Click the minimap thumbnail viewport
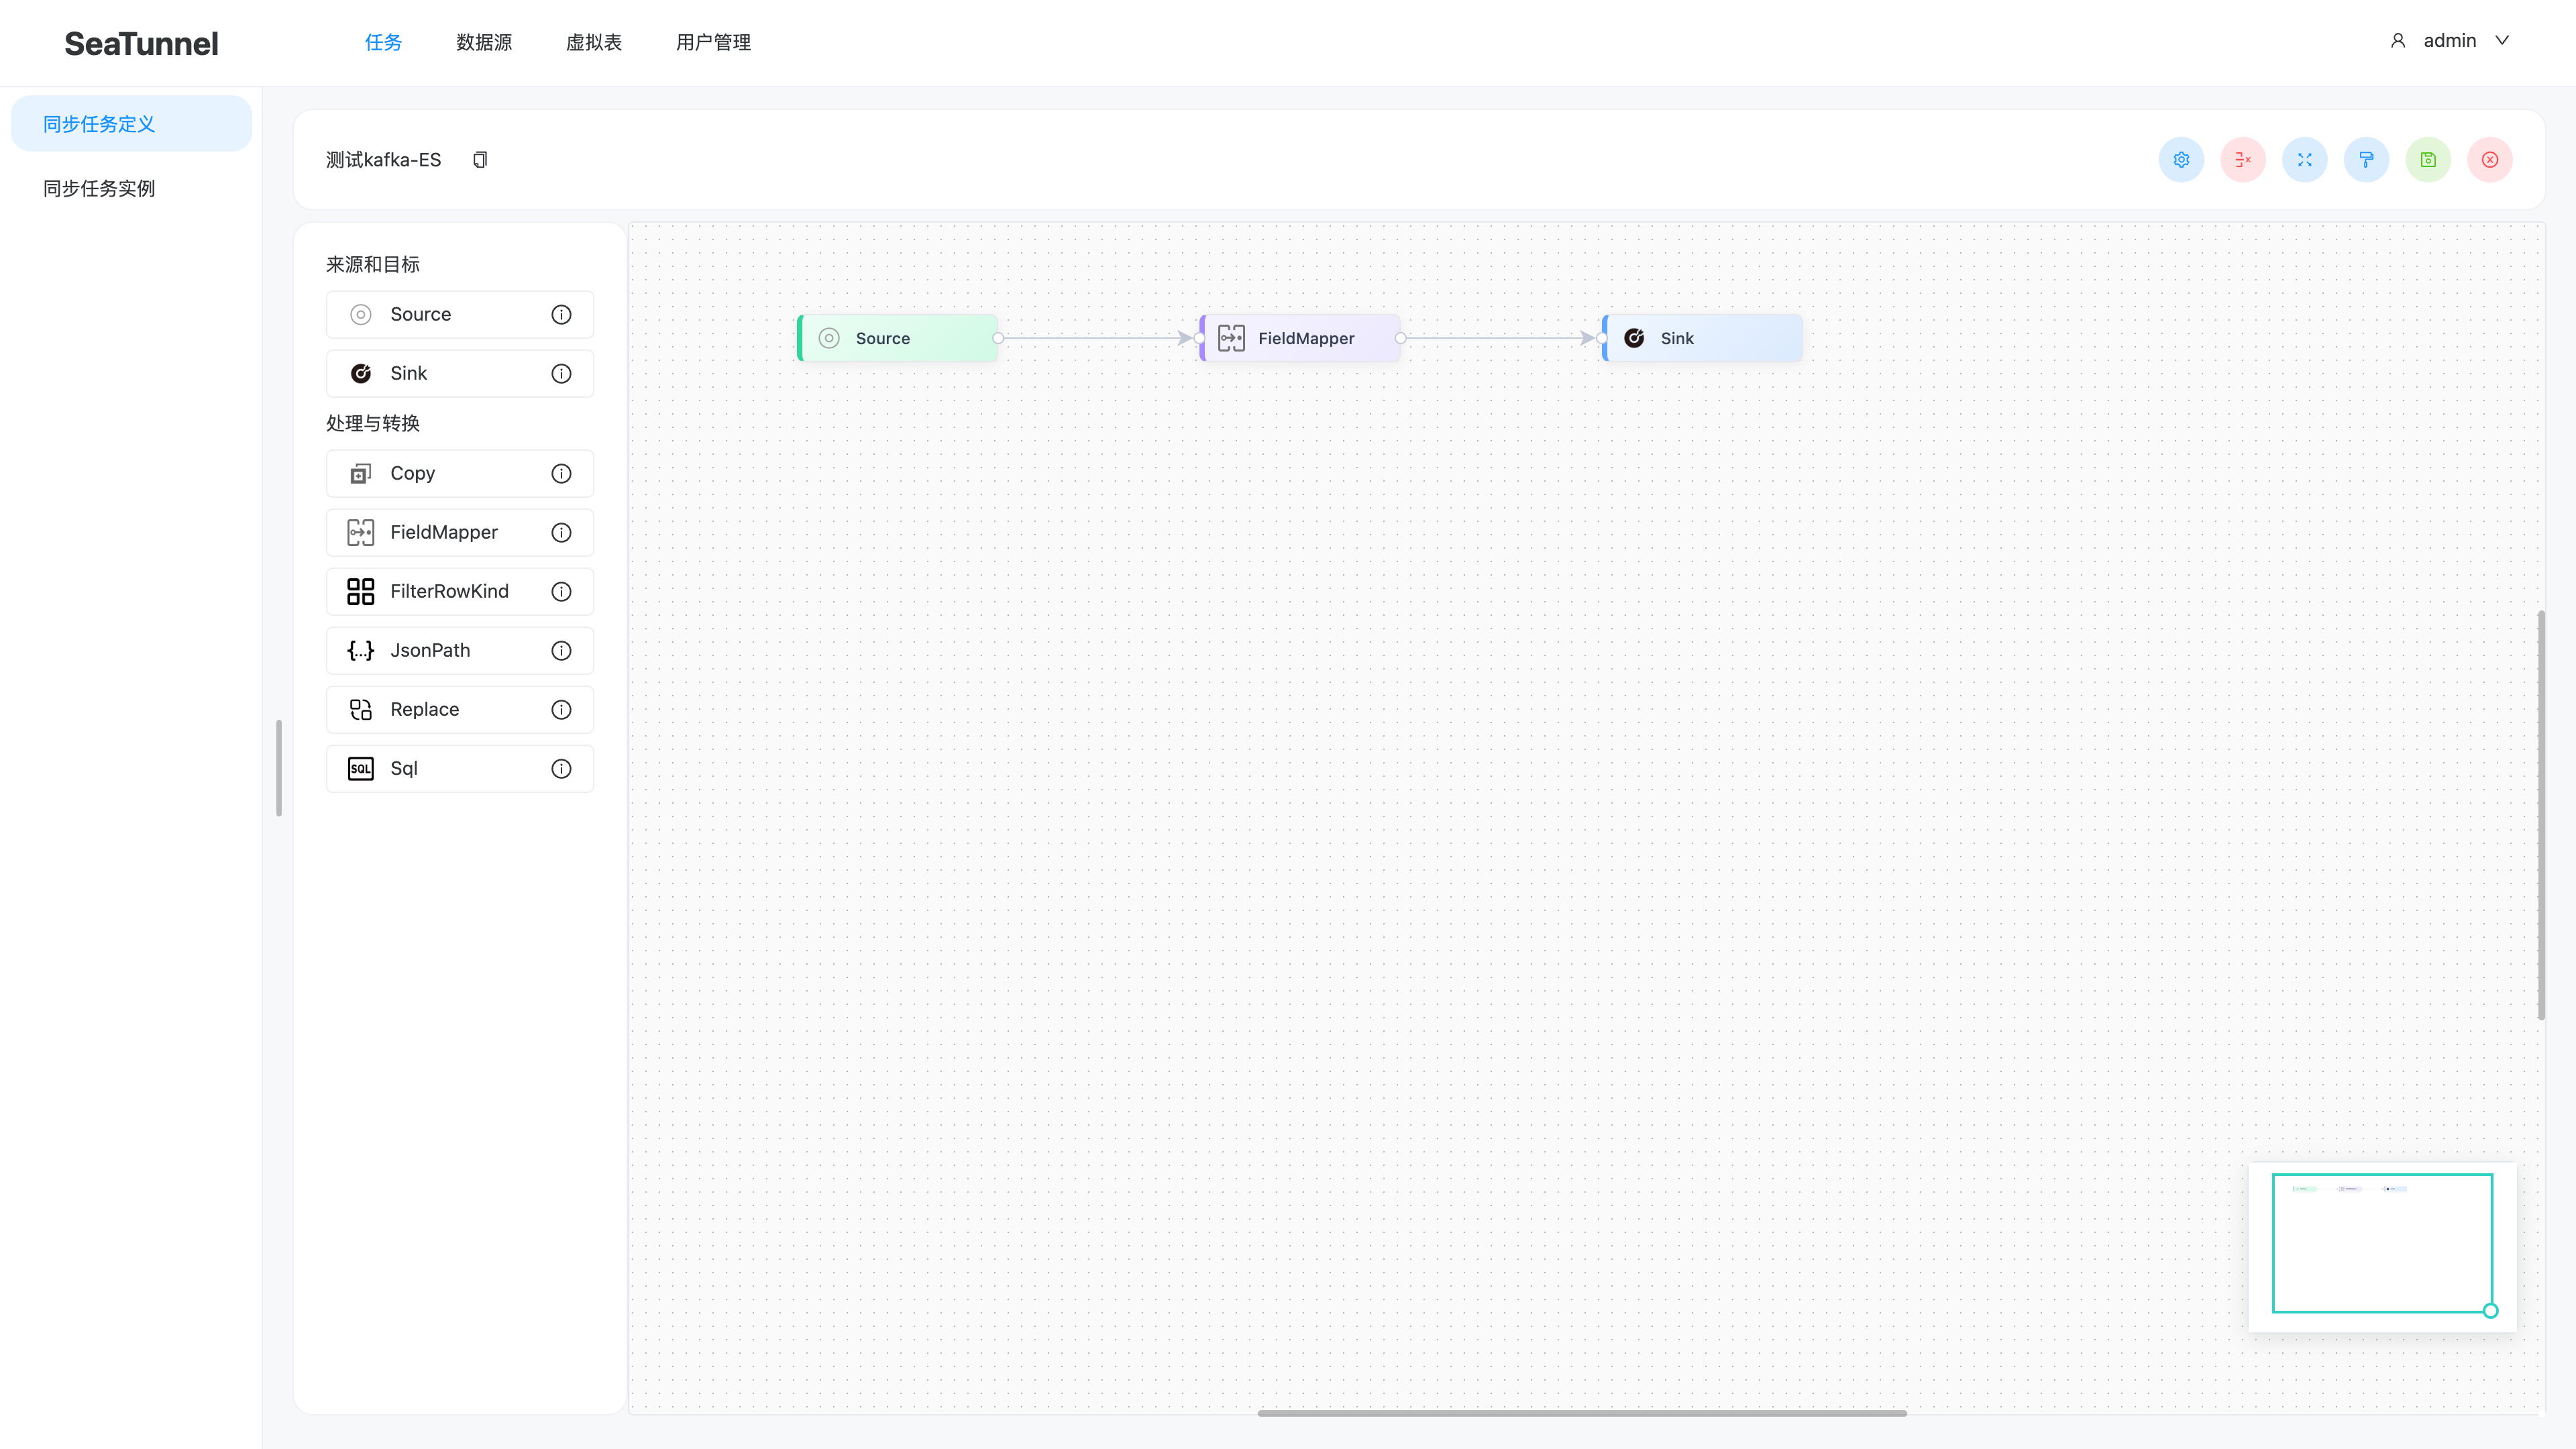This screenshot has height=1449, width=2576. 2382,1243
